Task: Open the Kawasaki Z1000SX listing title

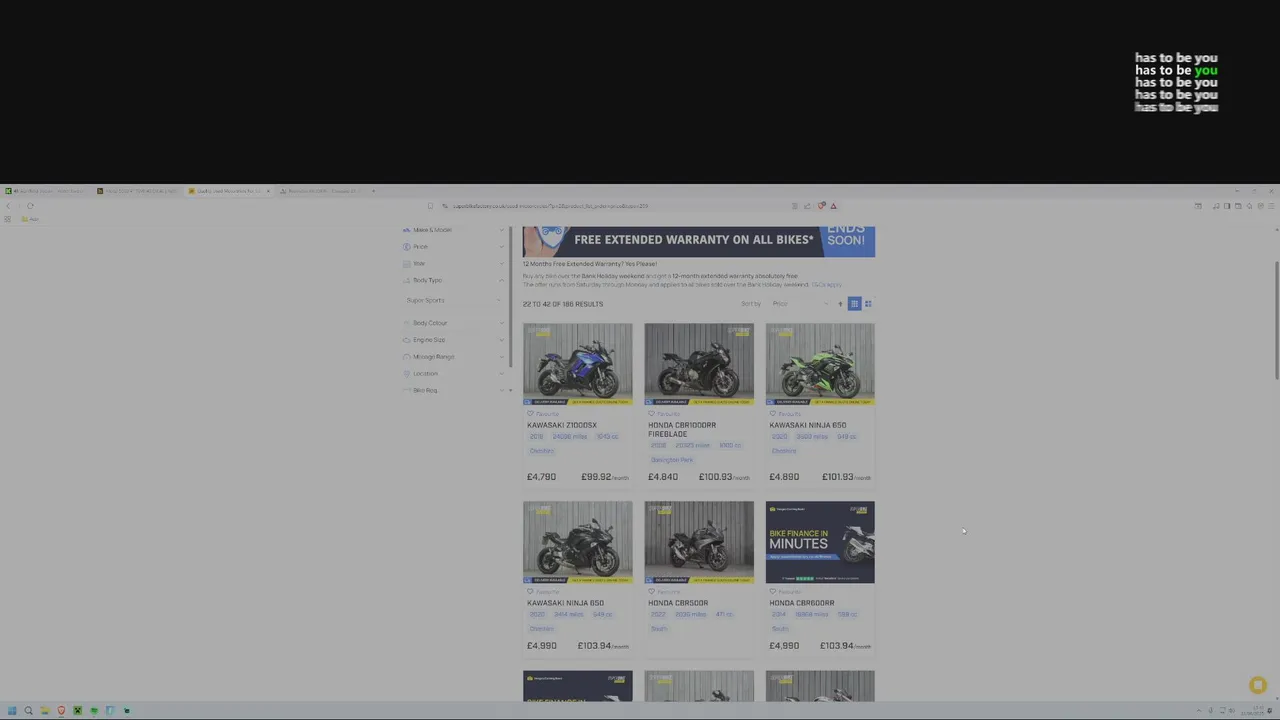Action: 562,425
